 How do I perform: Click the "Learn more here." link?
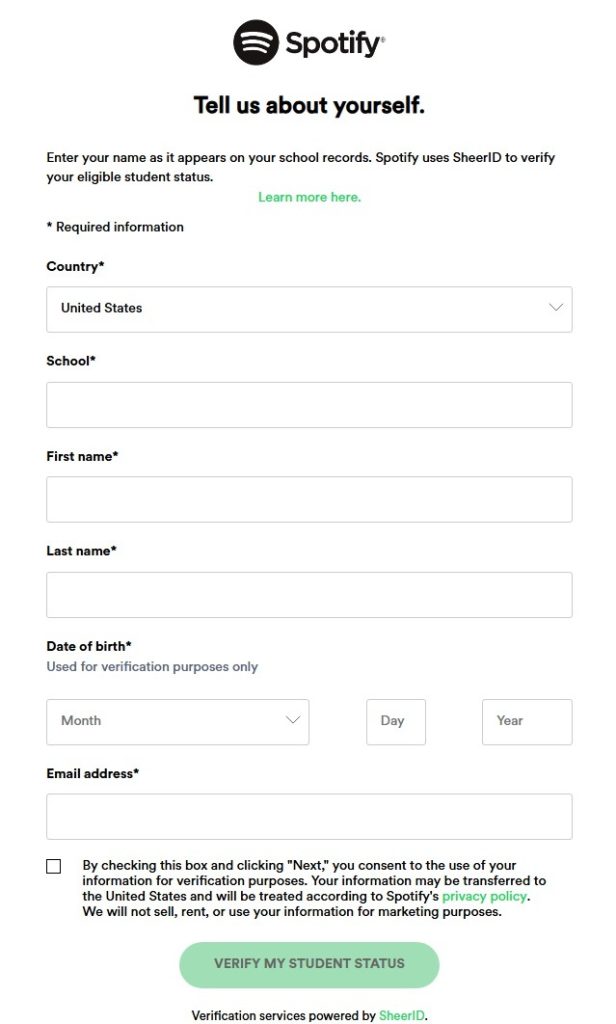[x=309, y=197]
